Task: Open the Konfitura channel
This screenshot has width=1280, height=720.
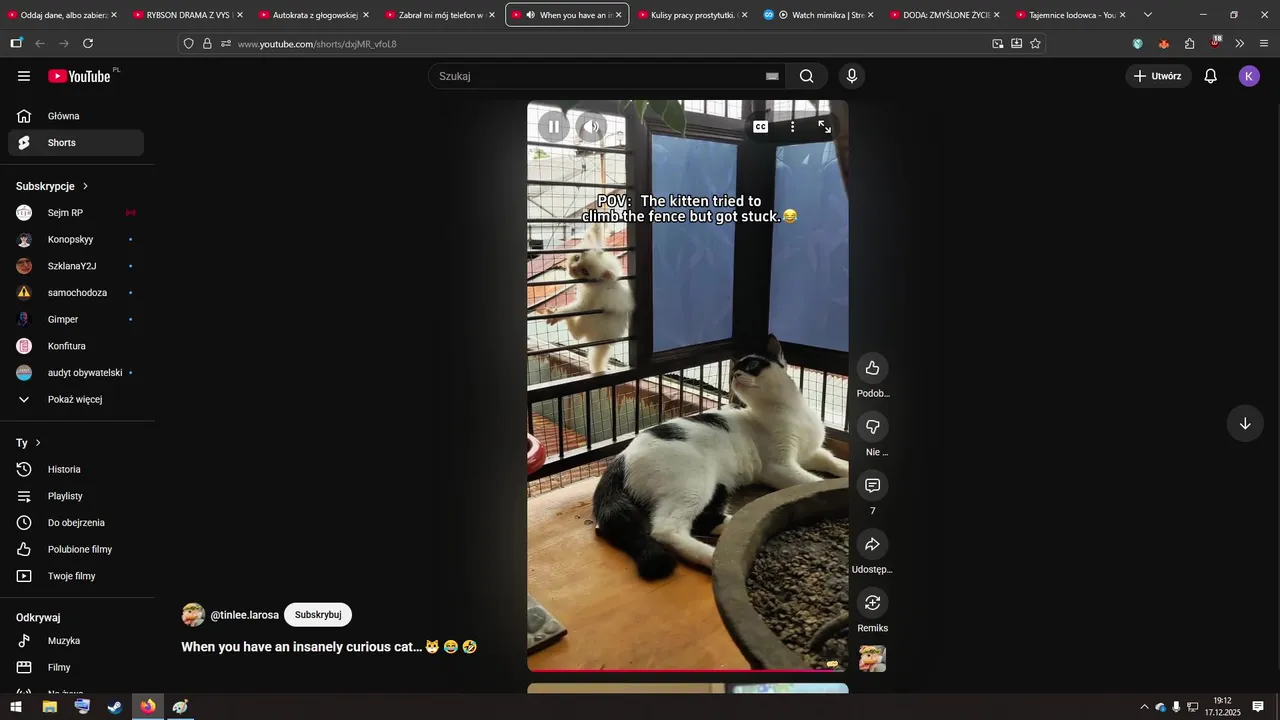Action: pos(76,346)
